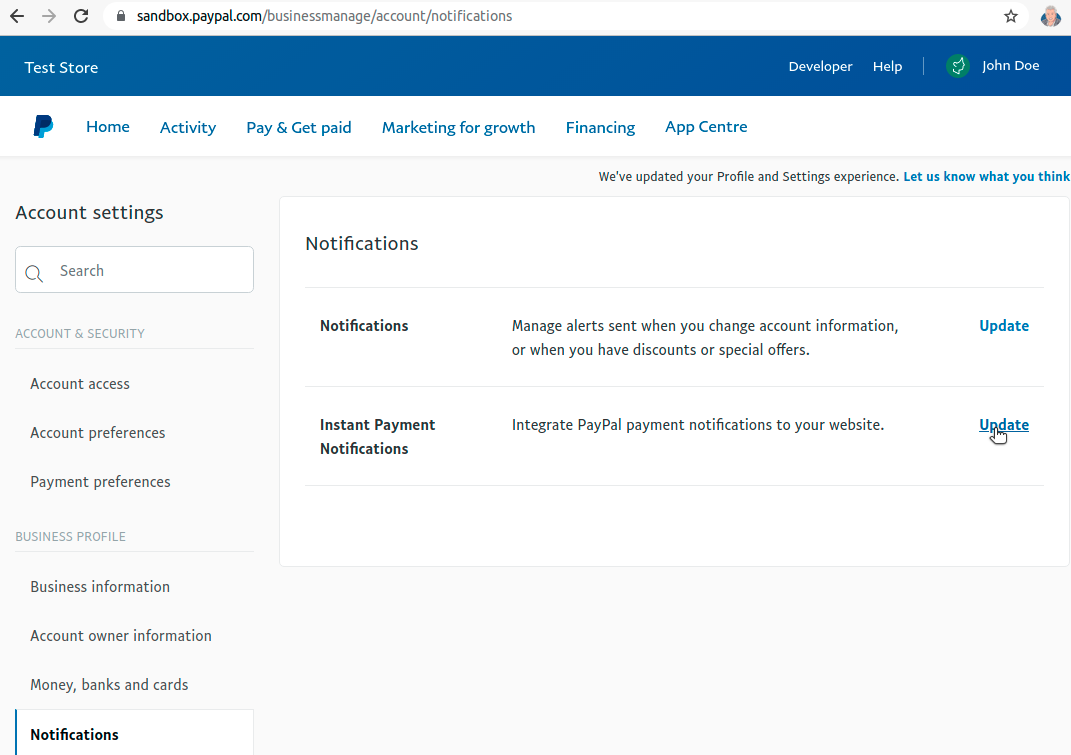Open the Pay & Get paid menu
Image resolution: width=1071 pixels, height=755 pixels.
coord(298,128)
